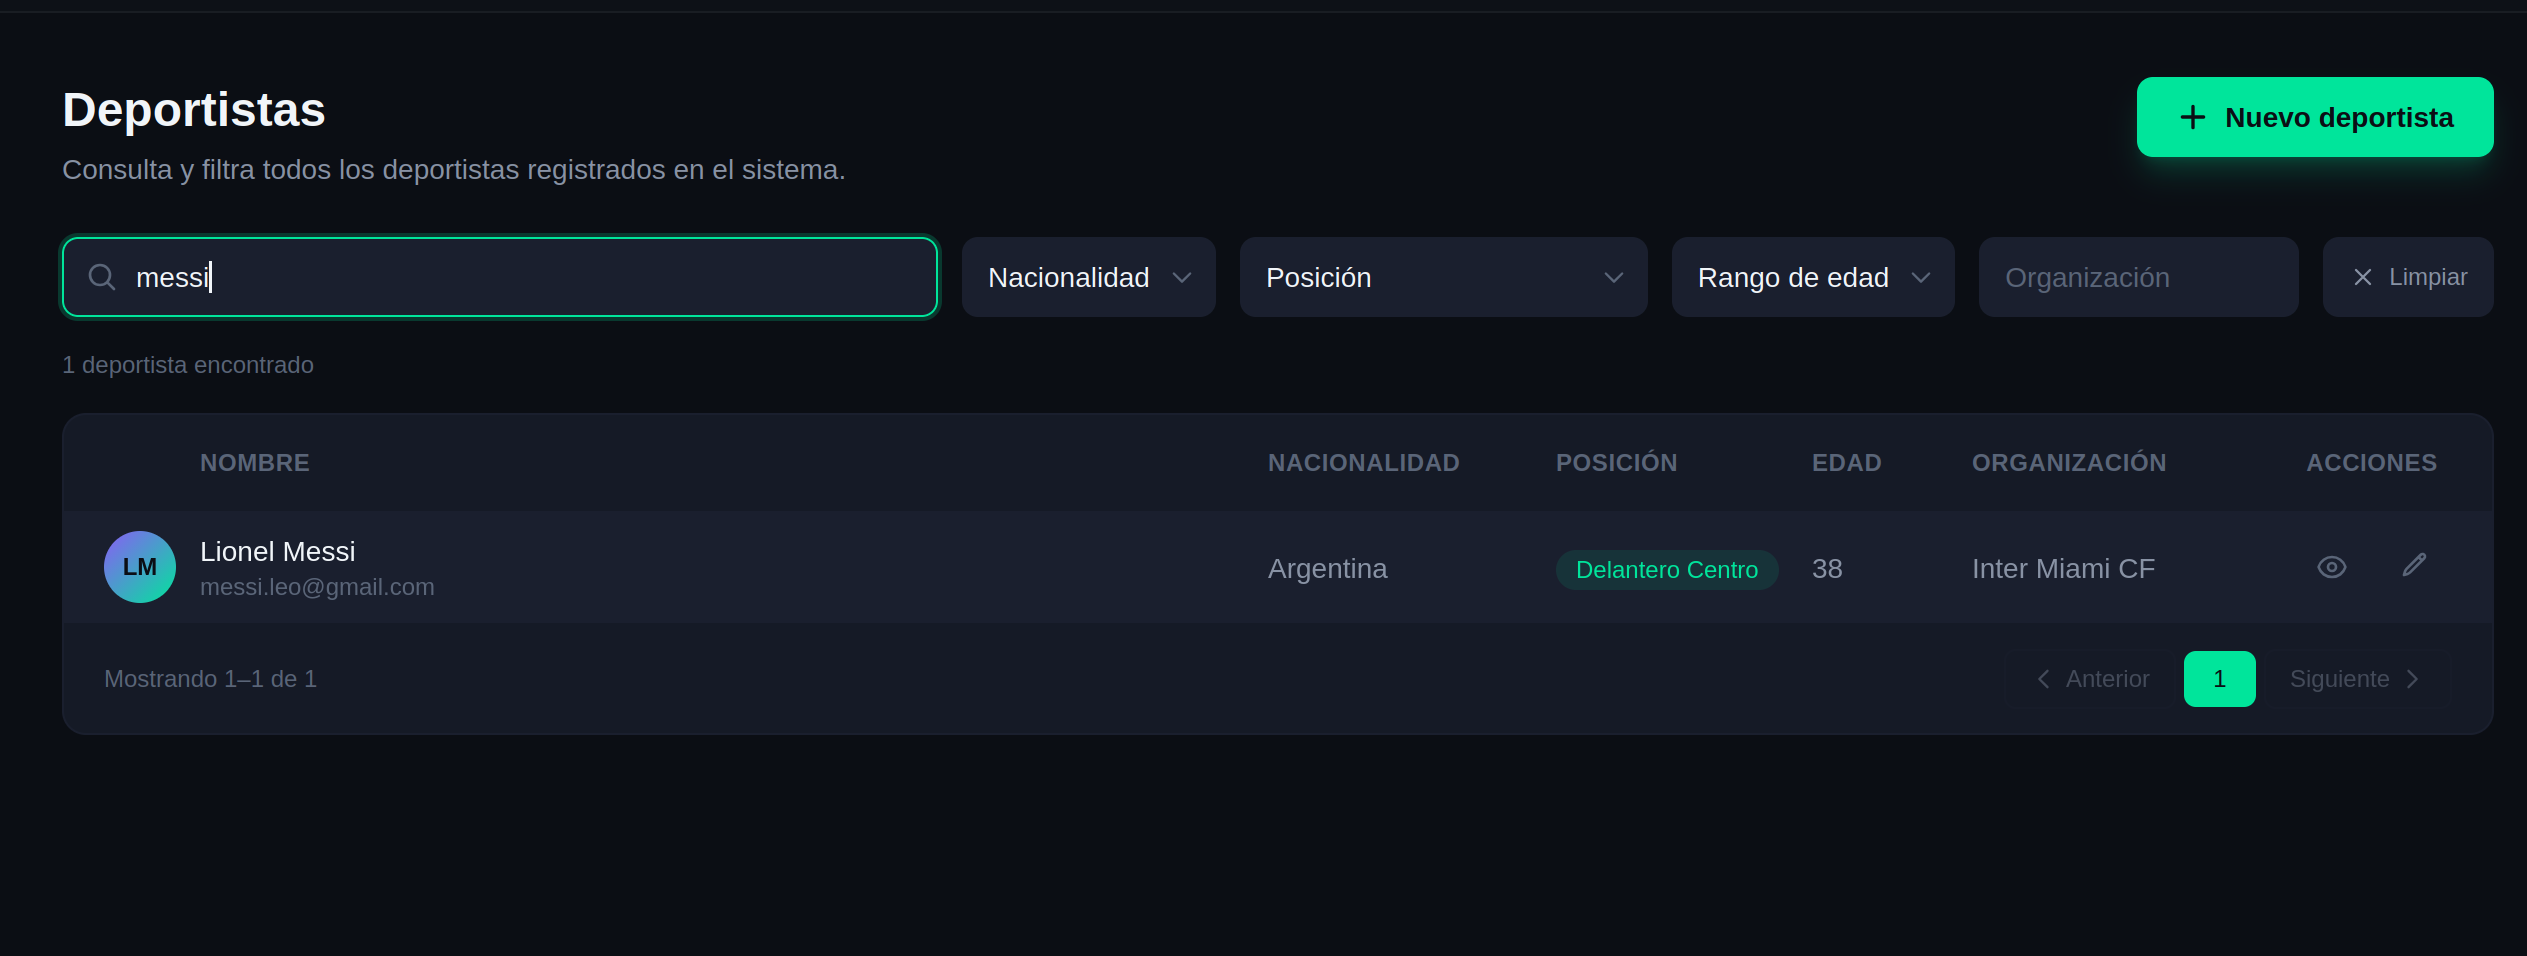
Task: Sort by the NOMBRE column header
Action: [255, 462]
